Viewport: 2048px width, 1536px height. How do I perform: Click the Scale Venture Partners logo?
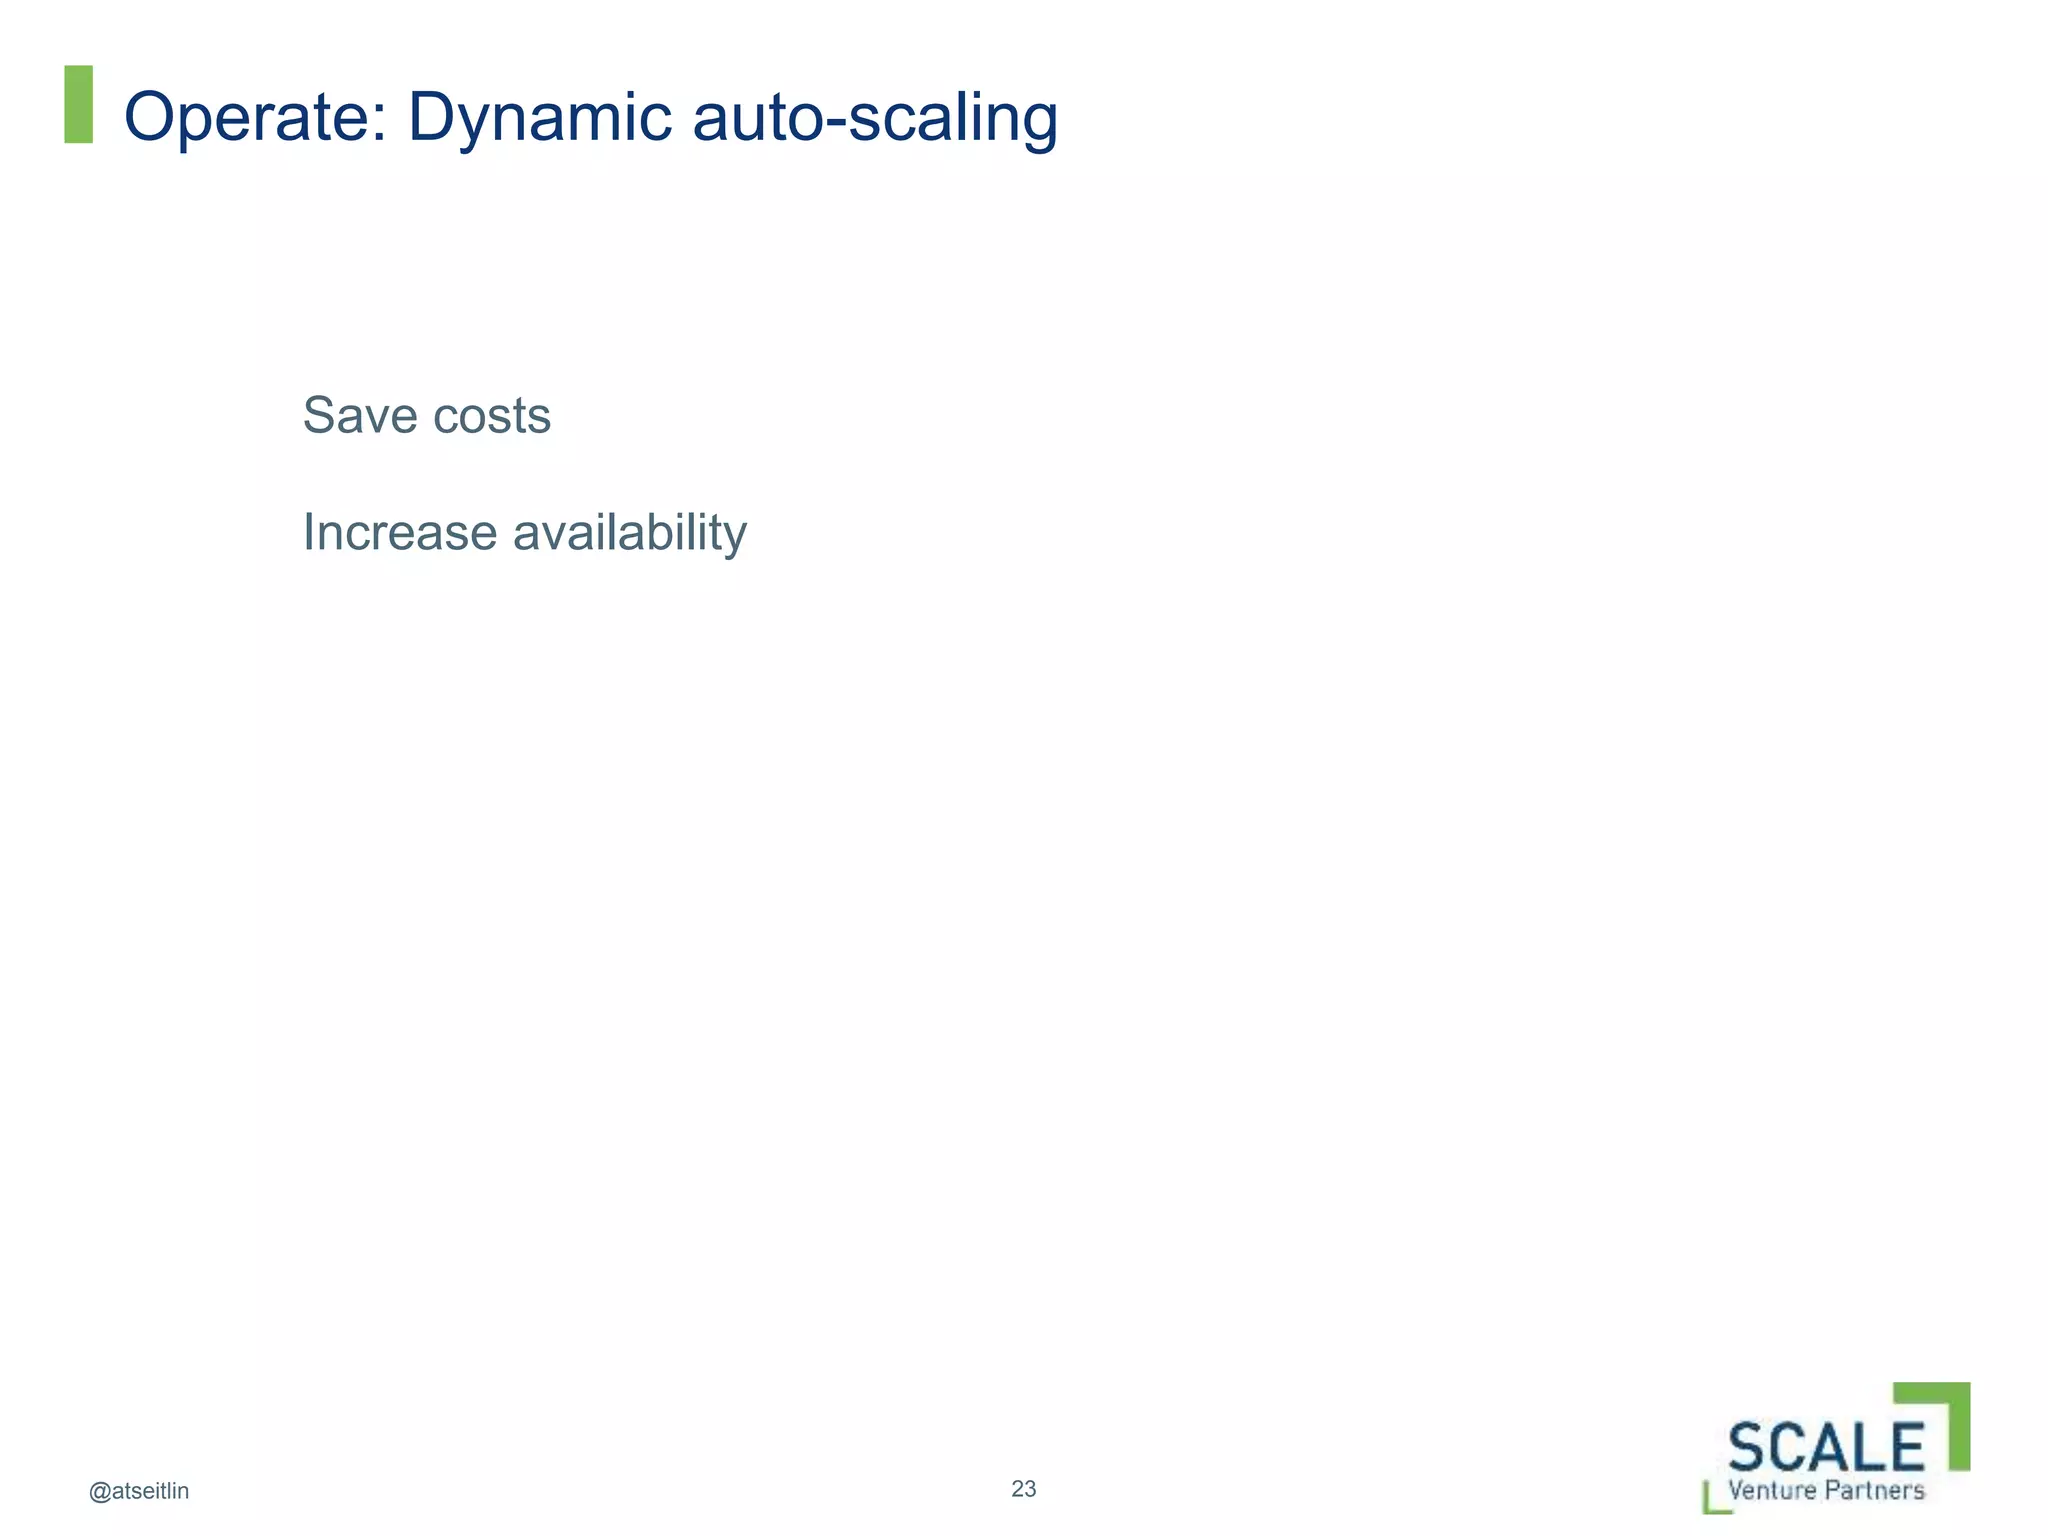click(1836, 1448)
